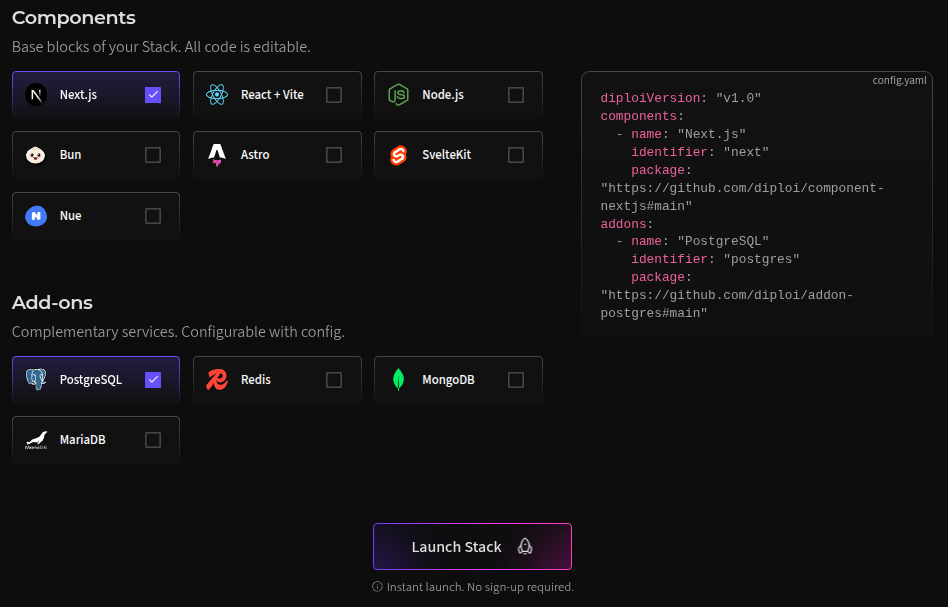Viewport: 948px width, 607px height.
Task: Click the Next.js logo icon
Action: 36,95
